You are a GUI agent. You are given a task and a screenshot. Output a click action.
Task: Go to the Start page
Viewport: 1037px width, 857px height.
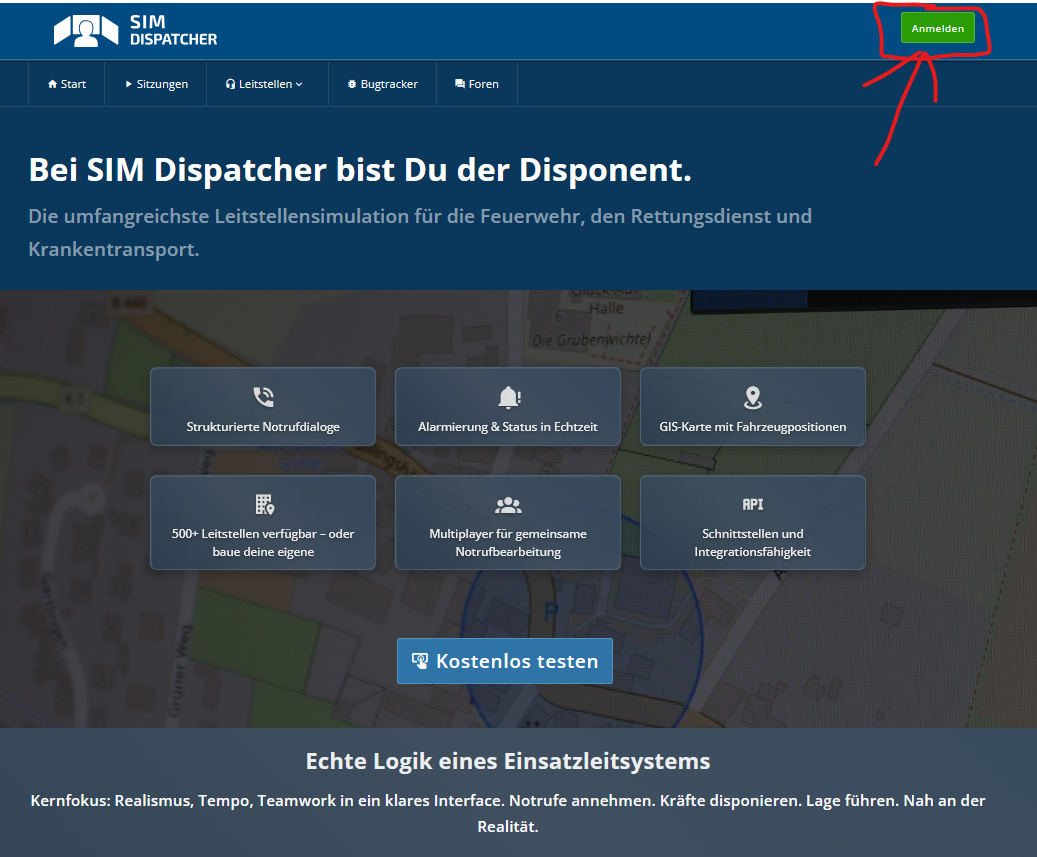pyautogui.click(x=67, y=85)
